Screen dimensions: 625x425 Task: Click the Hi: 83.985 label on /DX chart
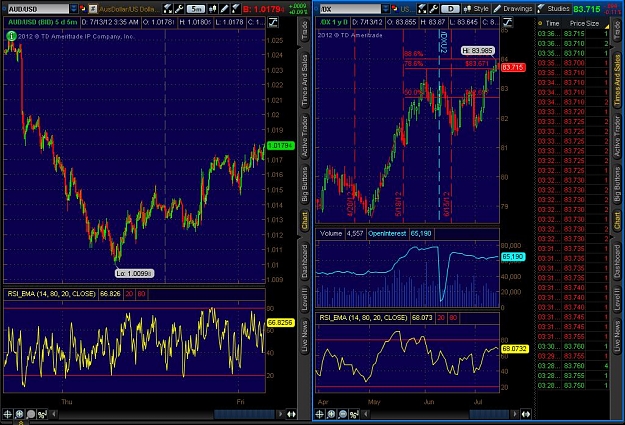tap(478, 51)
